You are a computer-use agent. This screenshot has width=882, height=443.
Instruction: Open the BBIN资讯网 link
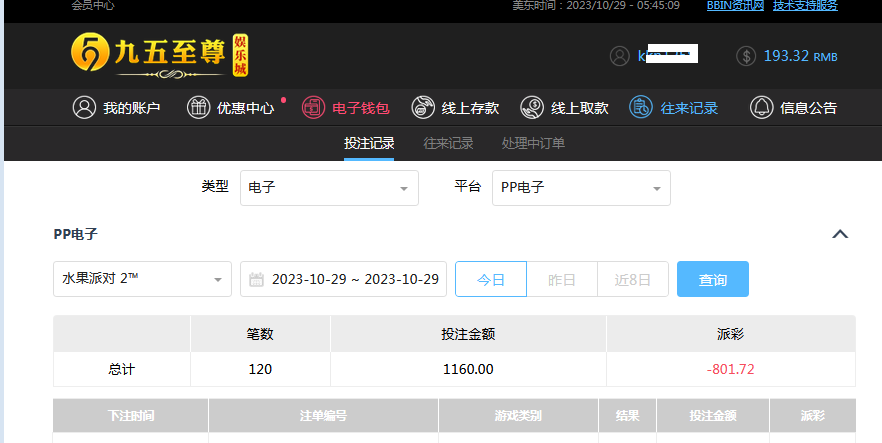point(735,6)
